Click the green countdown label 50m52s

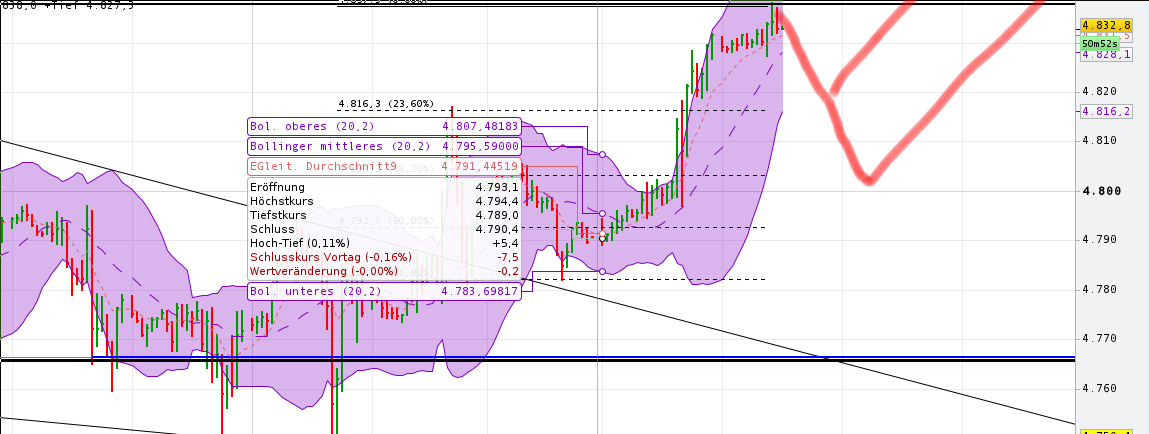pos(1098,44)
